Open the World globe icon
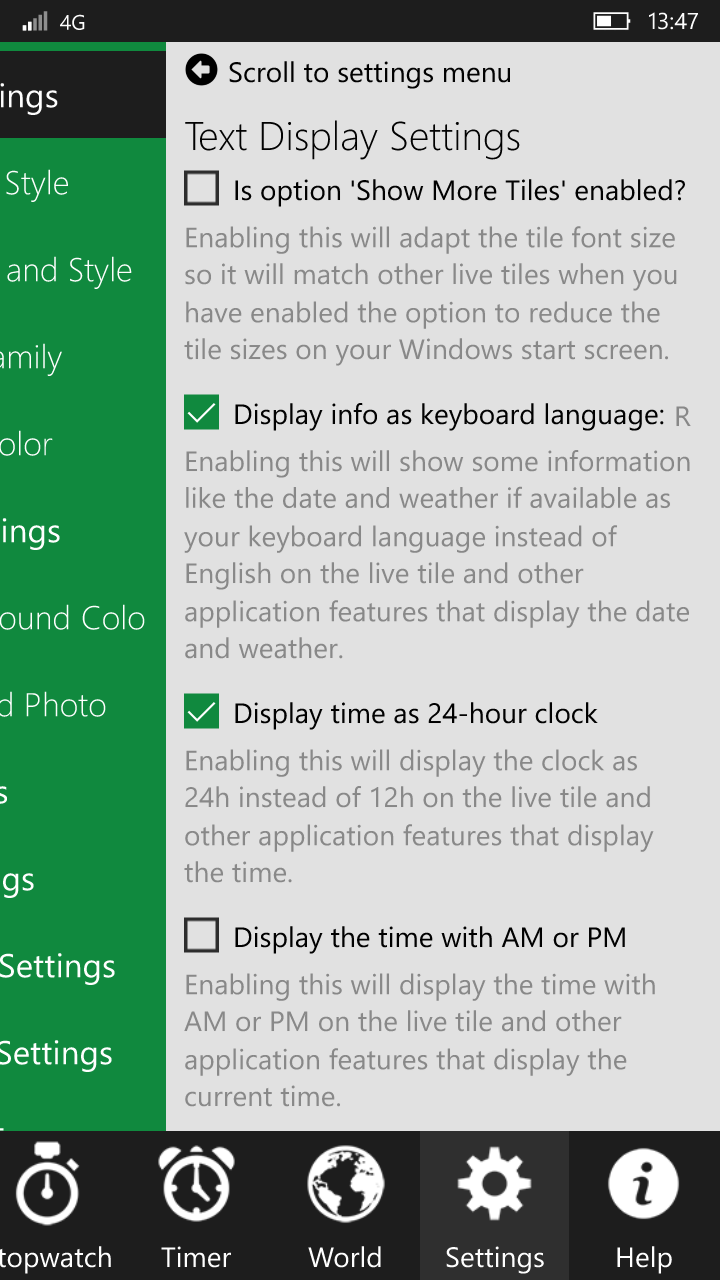720x1280 pixels. click(x=345, y=1184)
